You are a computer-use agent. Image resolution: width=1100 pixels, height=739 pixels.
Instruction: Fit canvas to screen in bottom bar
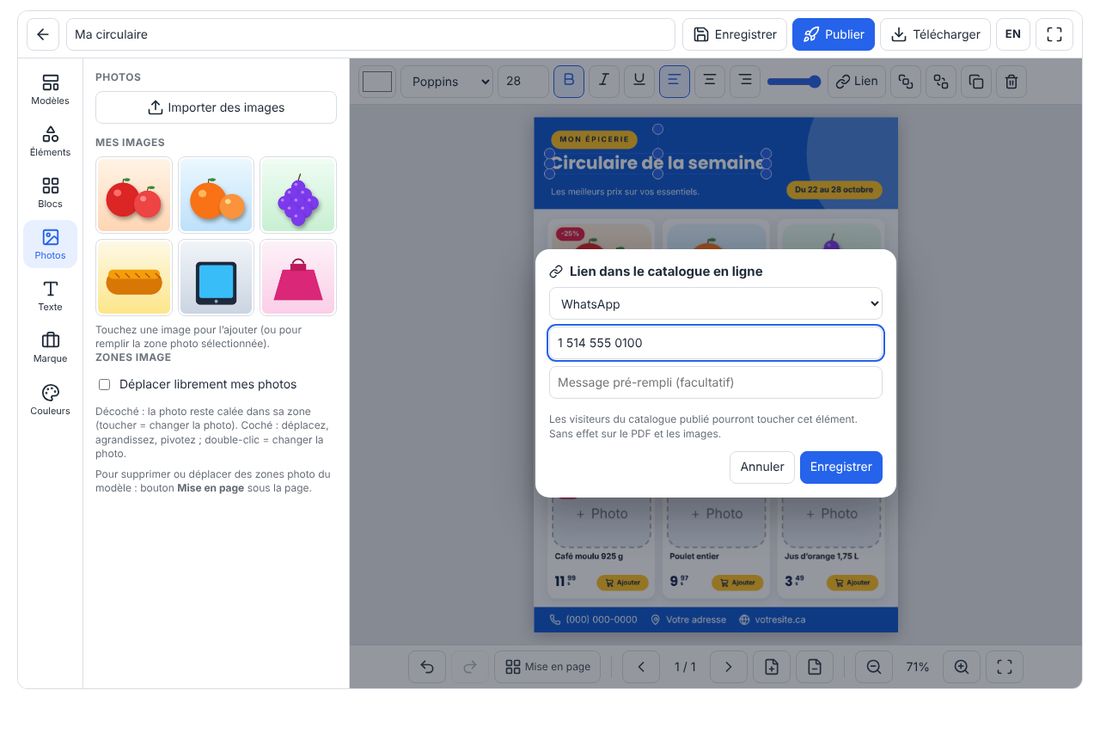click(x=1005, y=667)
